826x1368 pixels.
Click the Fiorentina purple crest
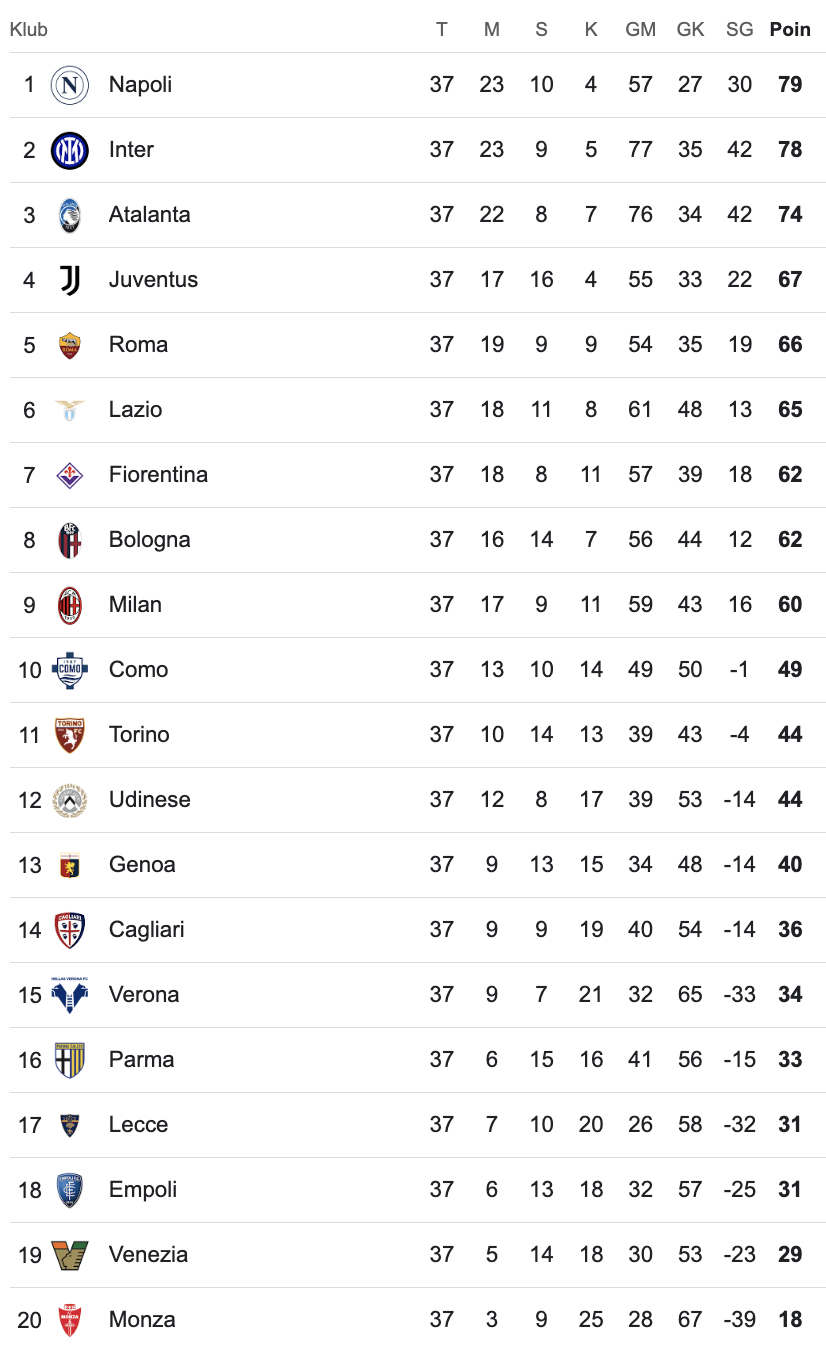click(x=70, y=474)
